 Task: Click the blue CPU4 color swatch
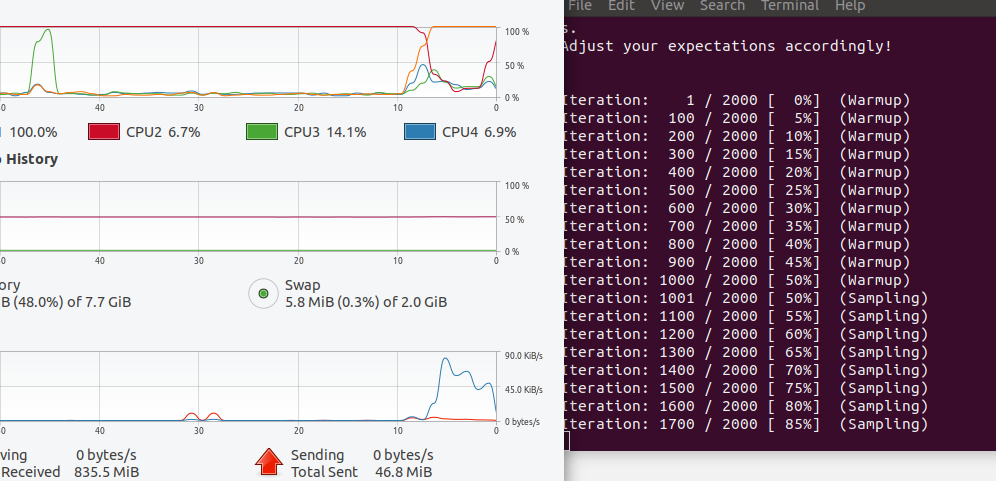coord(419,132)
